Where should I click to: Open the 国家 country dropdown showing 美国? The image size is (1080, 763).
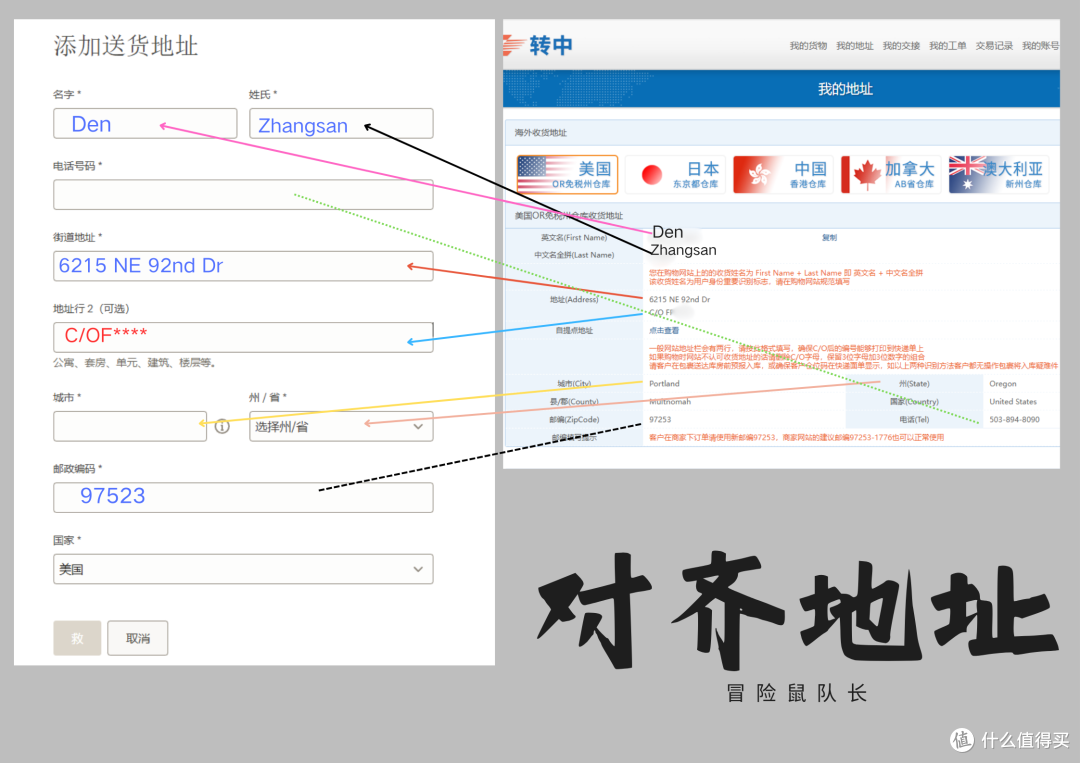243,569
